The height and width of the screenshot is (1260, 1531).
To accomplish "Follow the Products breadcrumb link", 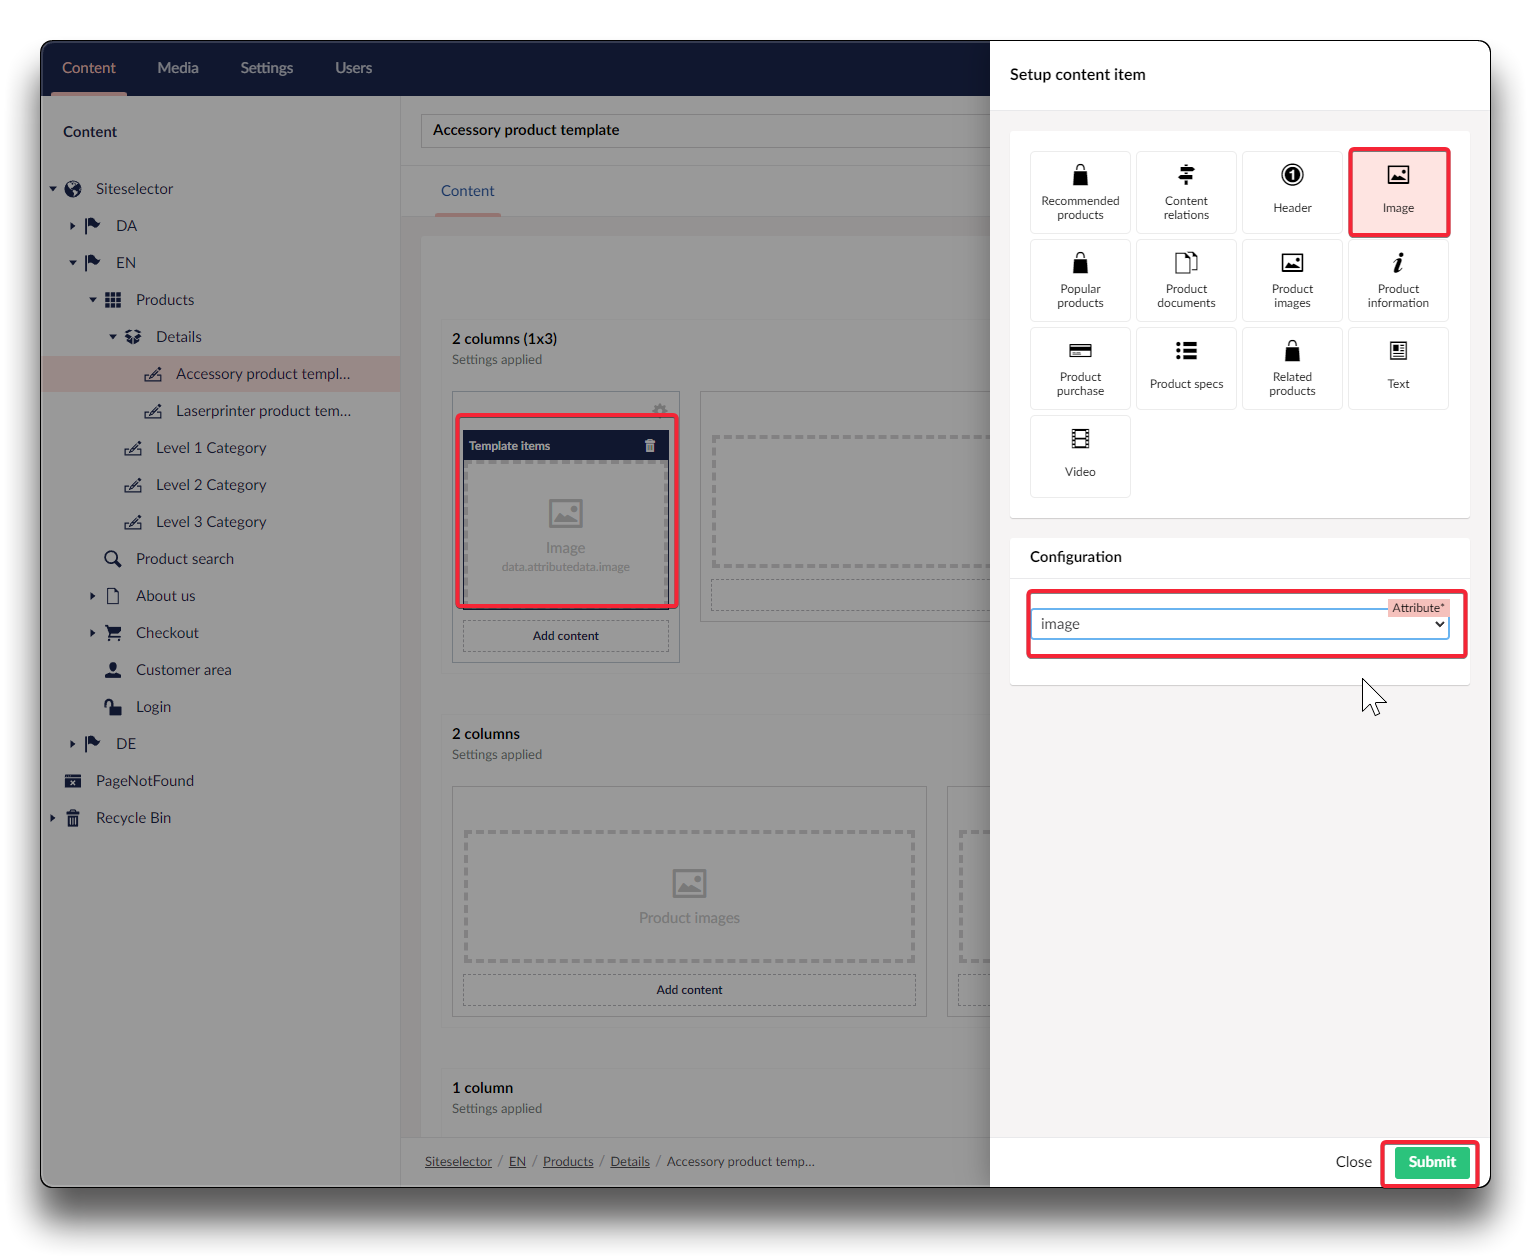I will [x=568, y=1162].
